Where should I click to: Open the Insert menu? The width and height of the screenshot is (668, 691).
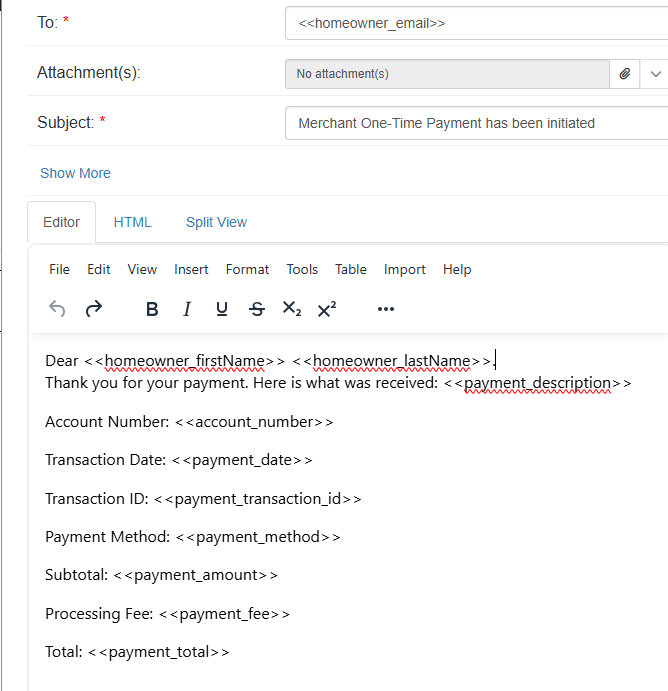191,269
